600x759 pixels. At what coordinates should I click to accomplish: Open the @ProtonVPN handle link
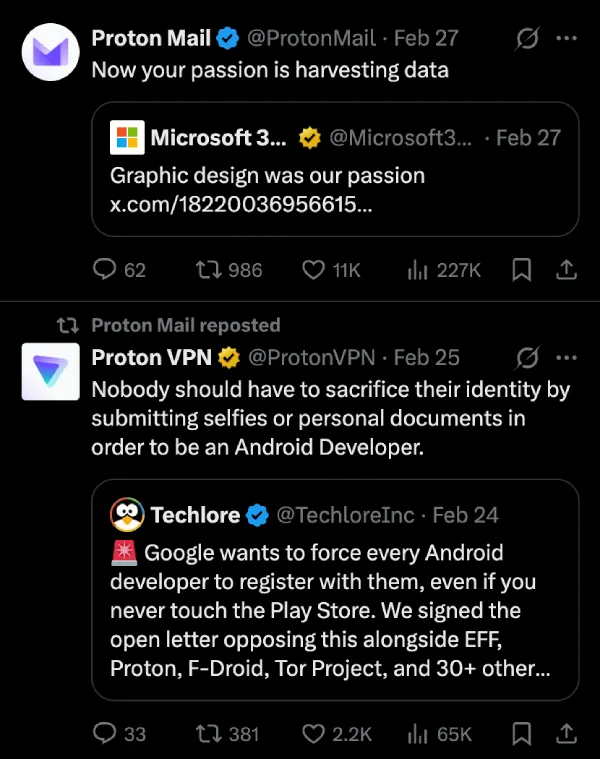click(x=312, y=357)
